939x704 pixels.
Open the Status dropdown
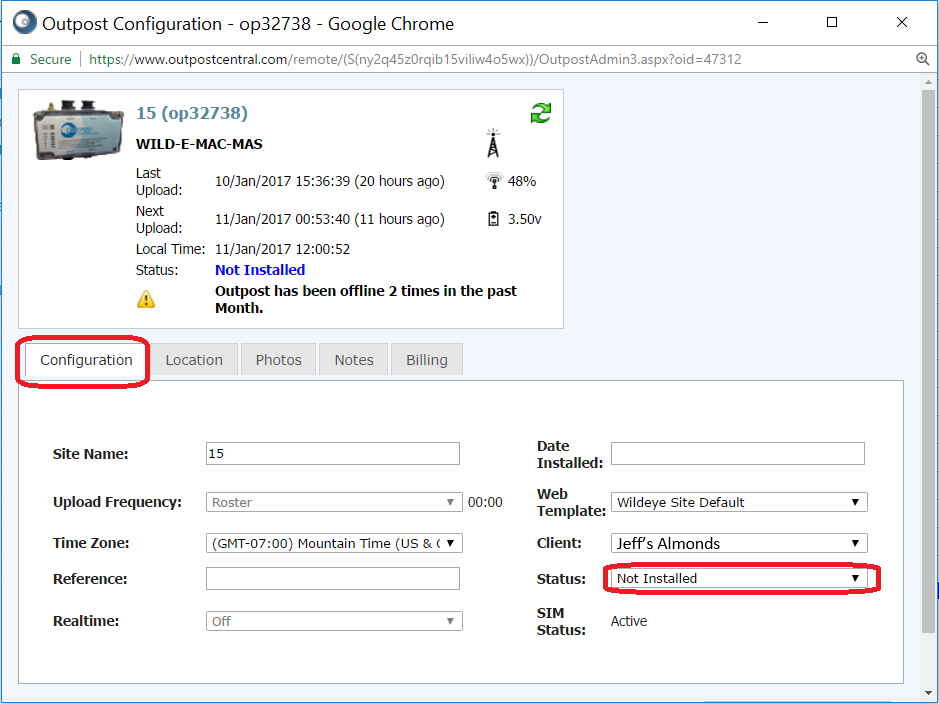pos(739,578)
